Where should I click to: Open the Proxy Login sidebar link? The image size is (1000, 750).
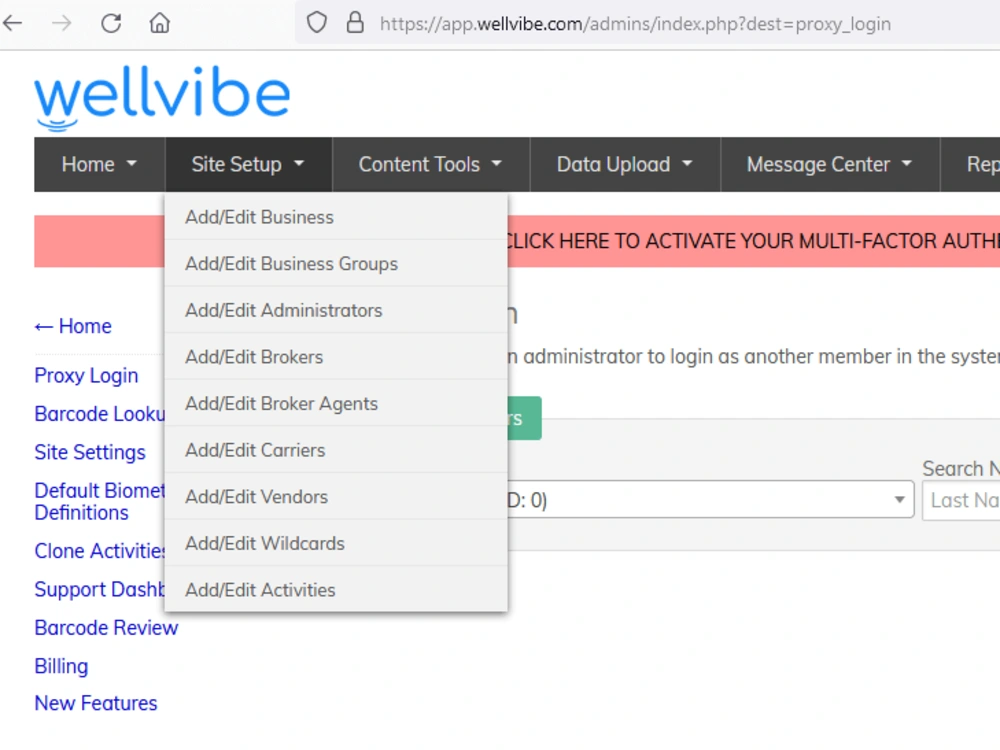tap(86, 376)
